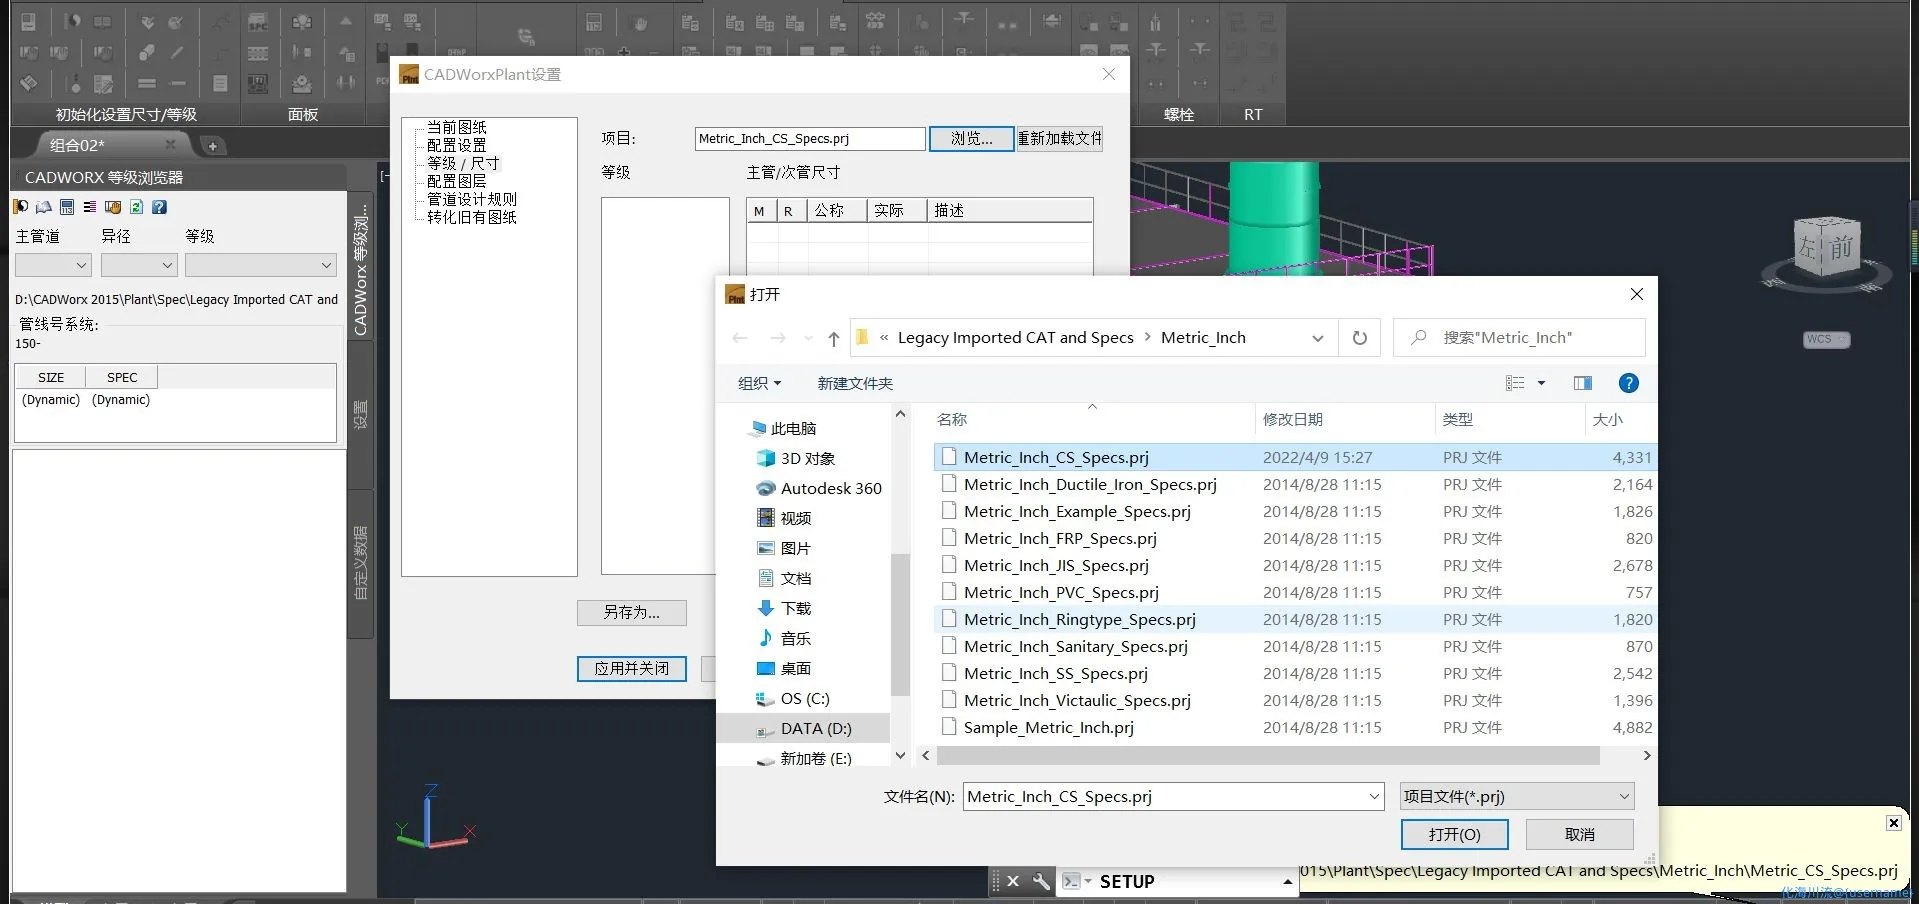Expand the 文件名 combo box dropdown

(1374, 797)
